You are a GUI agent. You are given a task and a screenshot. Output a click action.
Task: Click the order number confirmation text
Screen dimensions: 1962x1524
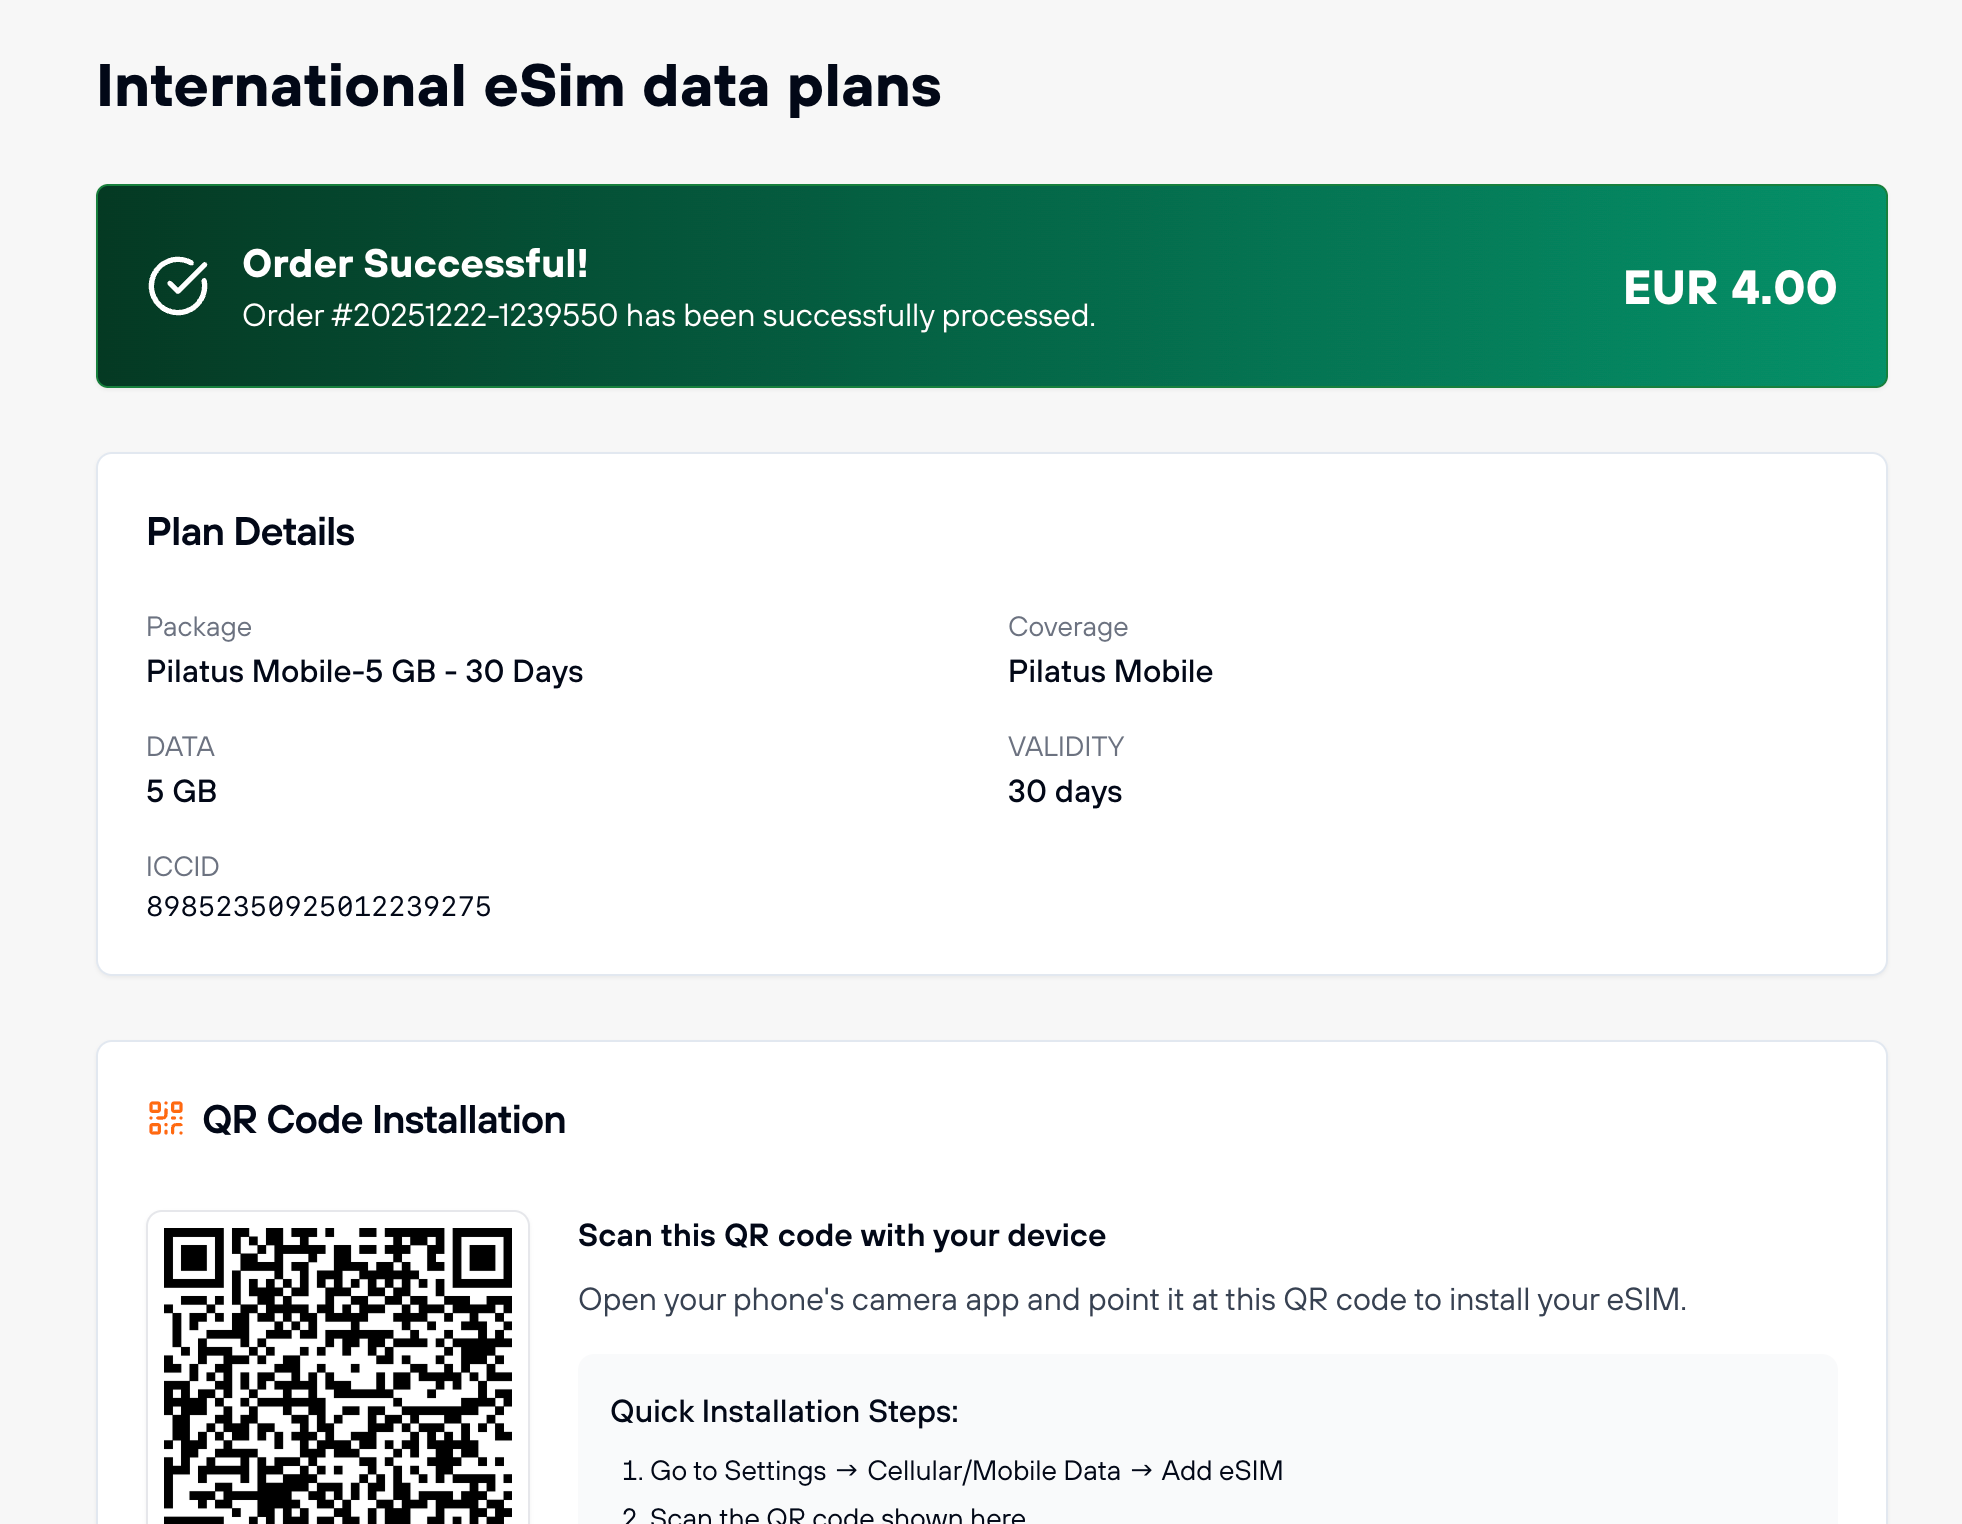pos(669,316)
